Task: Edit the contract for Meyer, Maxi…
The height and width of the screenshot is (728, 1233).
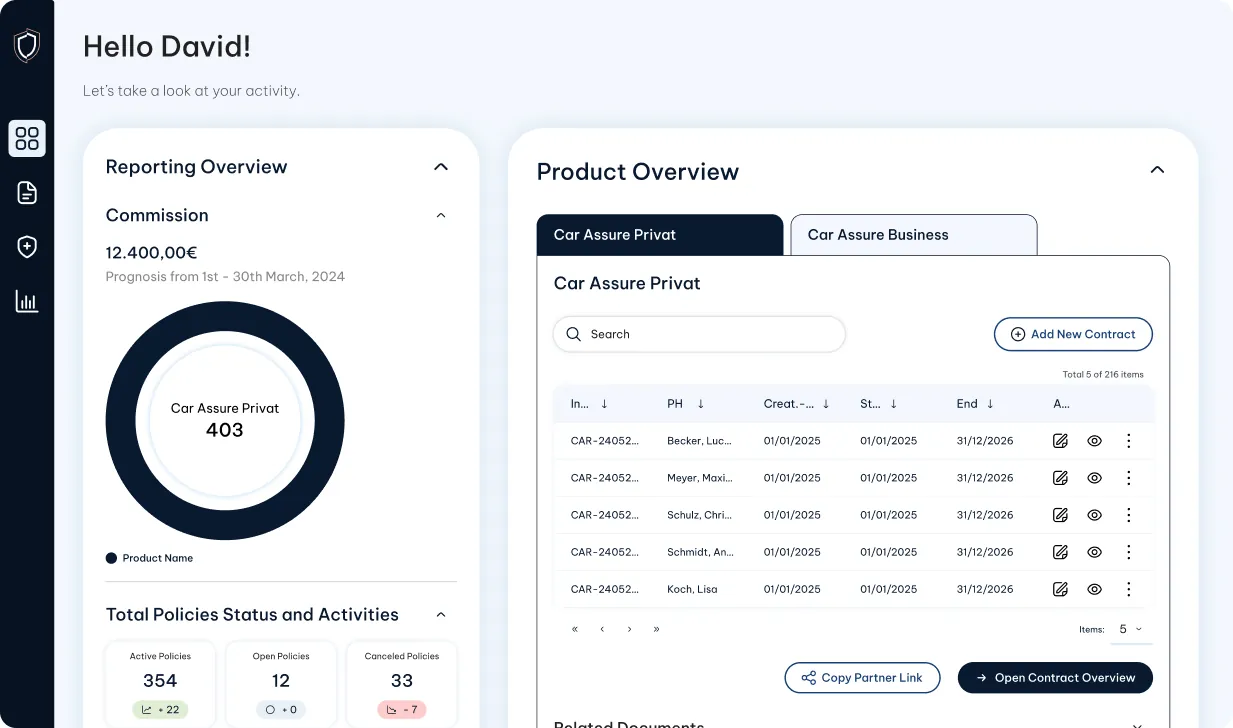Action: point(1060,478)
